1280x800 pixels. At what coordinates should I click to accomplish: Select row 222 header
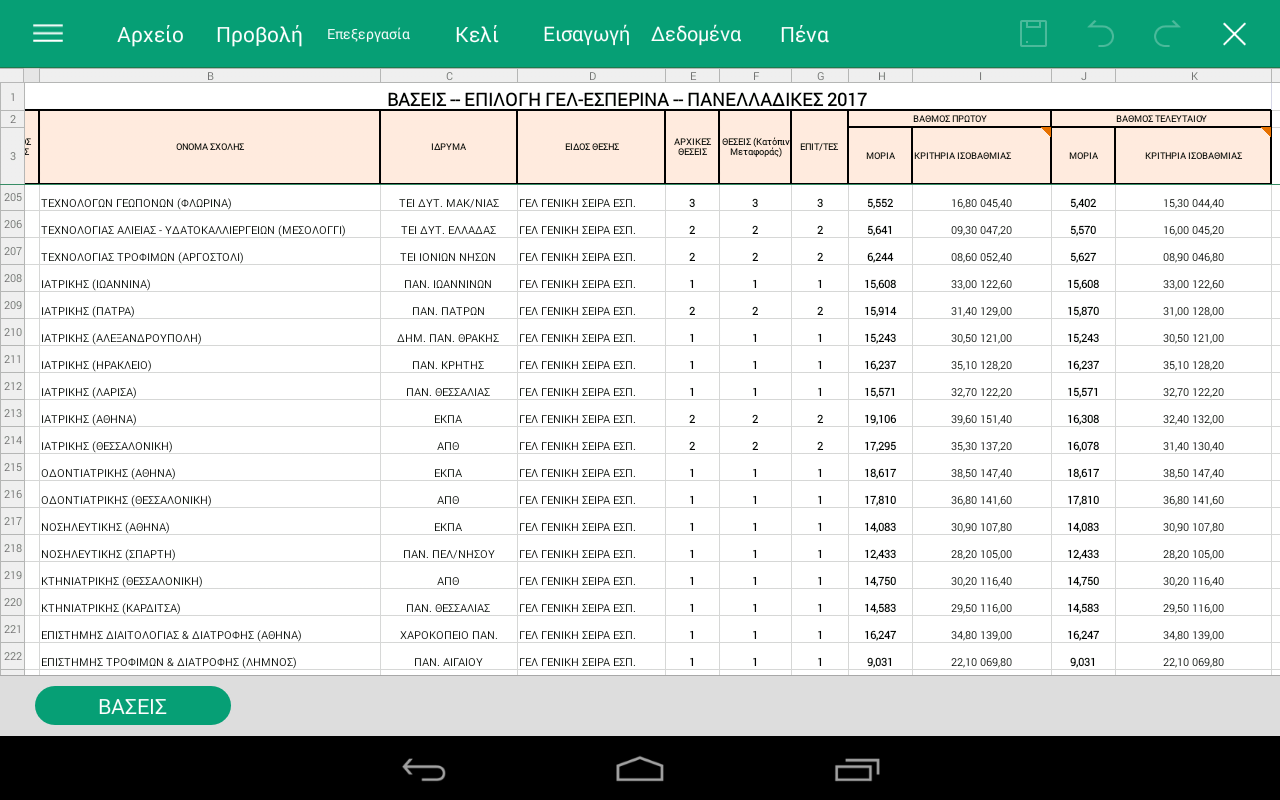[12, 656]
